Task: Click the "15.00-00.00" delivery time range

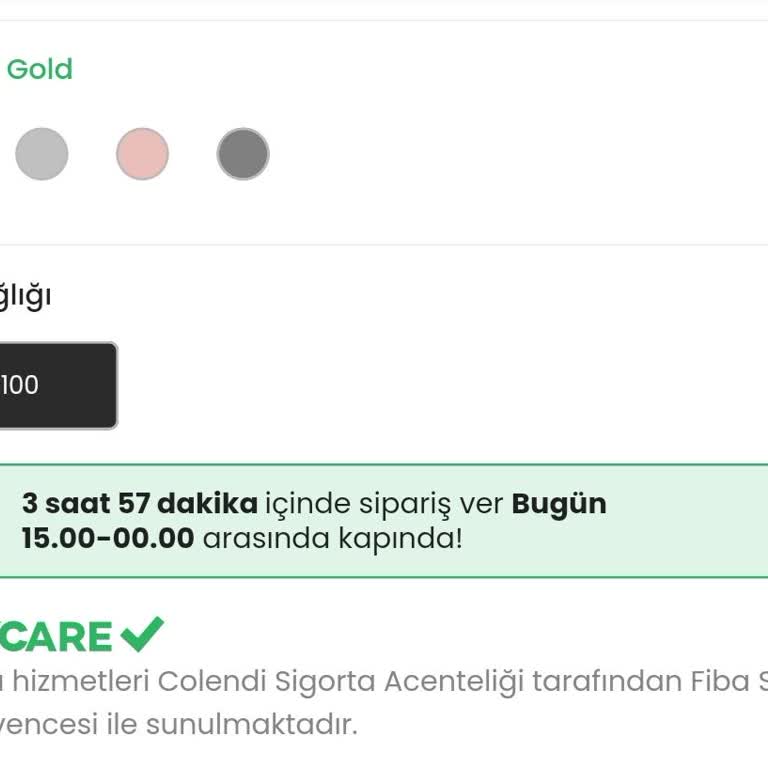Action: (108, 539)
